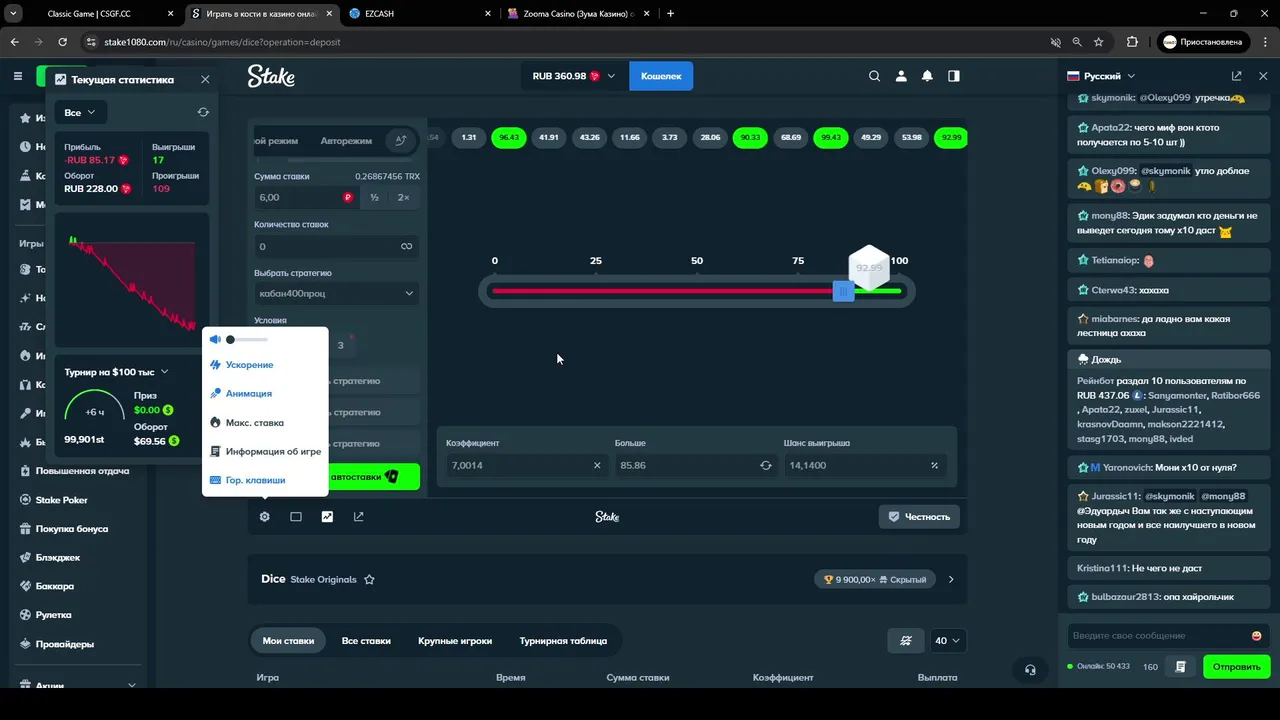This screenshot has height=720, width=1280.
Task: Expand Dice game details chevron
Action: coord(951,579)
